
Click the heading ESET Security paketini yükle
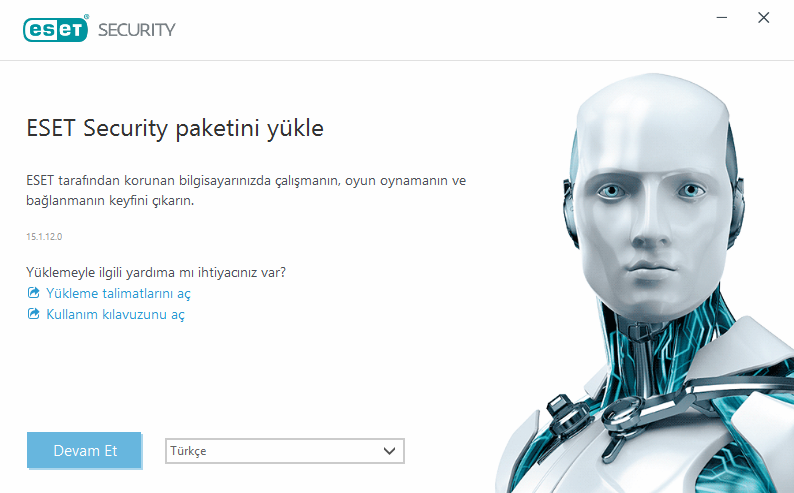175,129
